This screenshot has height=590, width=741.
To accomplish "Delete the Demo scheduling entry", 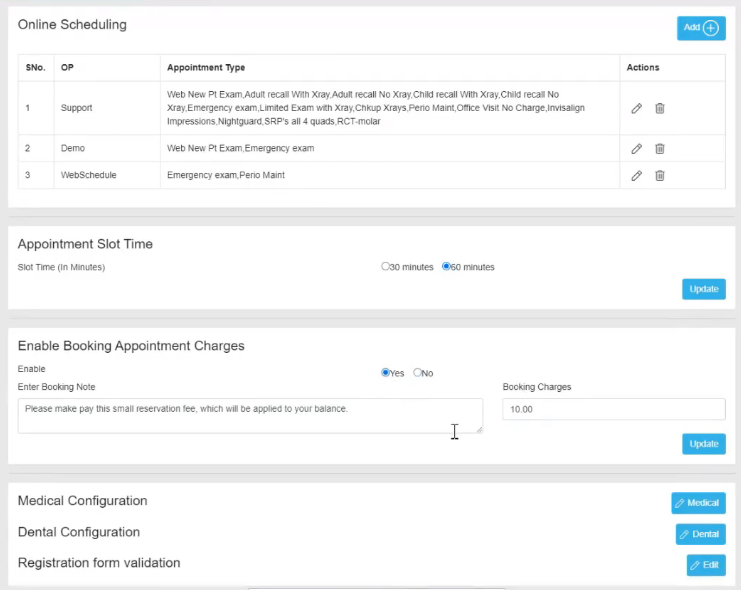I will click(x=660, y=148).
